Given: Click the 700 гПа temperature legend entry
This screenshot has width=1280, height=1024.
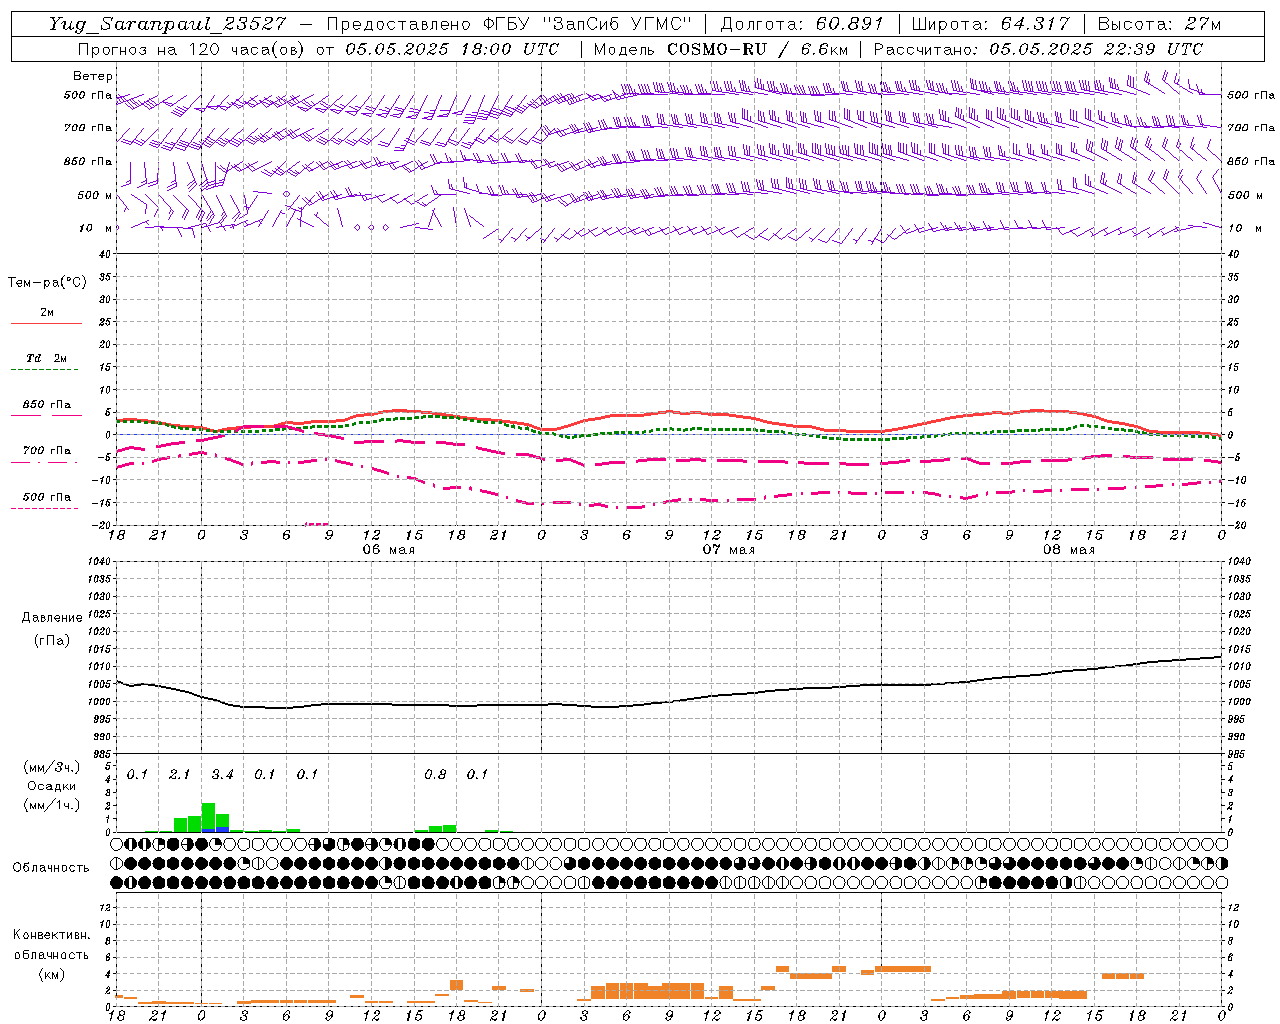Looking at the screenshot, I should [x=47, y=451].
